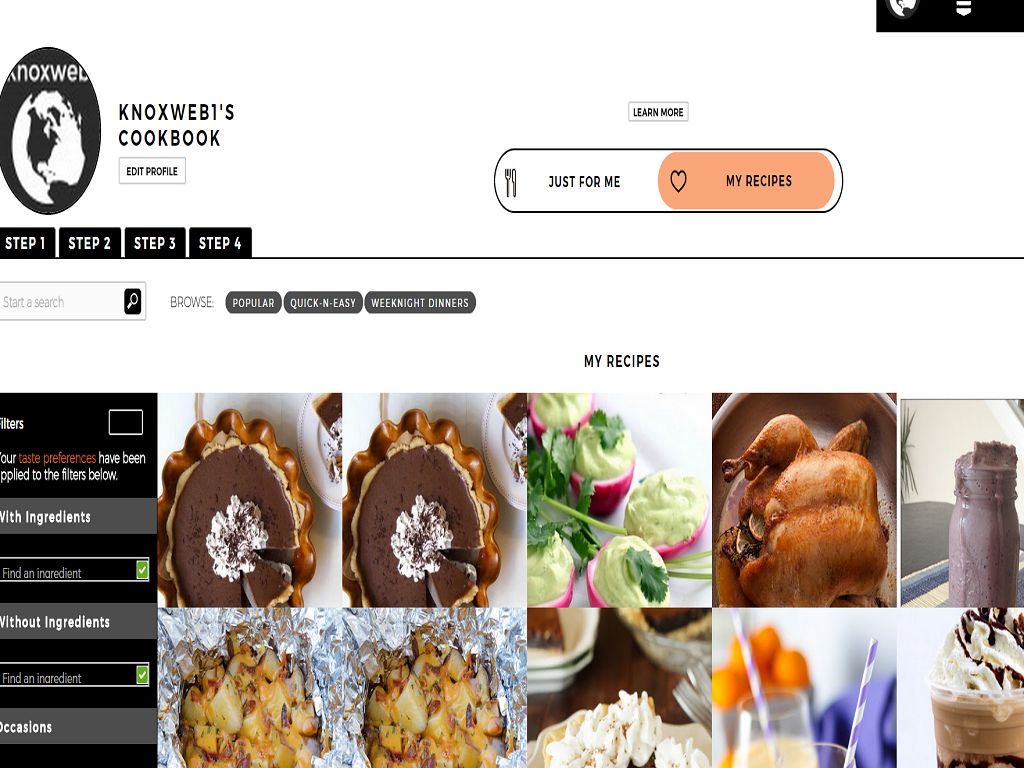Select the Just For Me option
The width and height of the screenshot is (1024, 768).
tap(584, 182)
